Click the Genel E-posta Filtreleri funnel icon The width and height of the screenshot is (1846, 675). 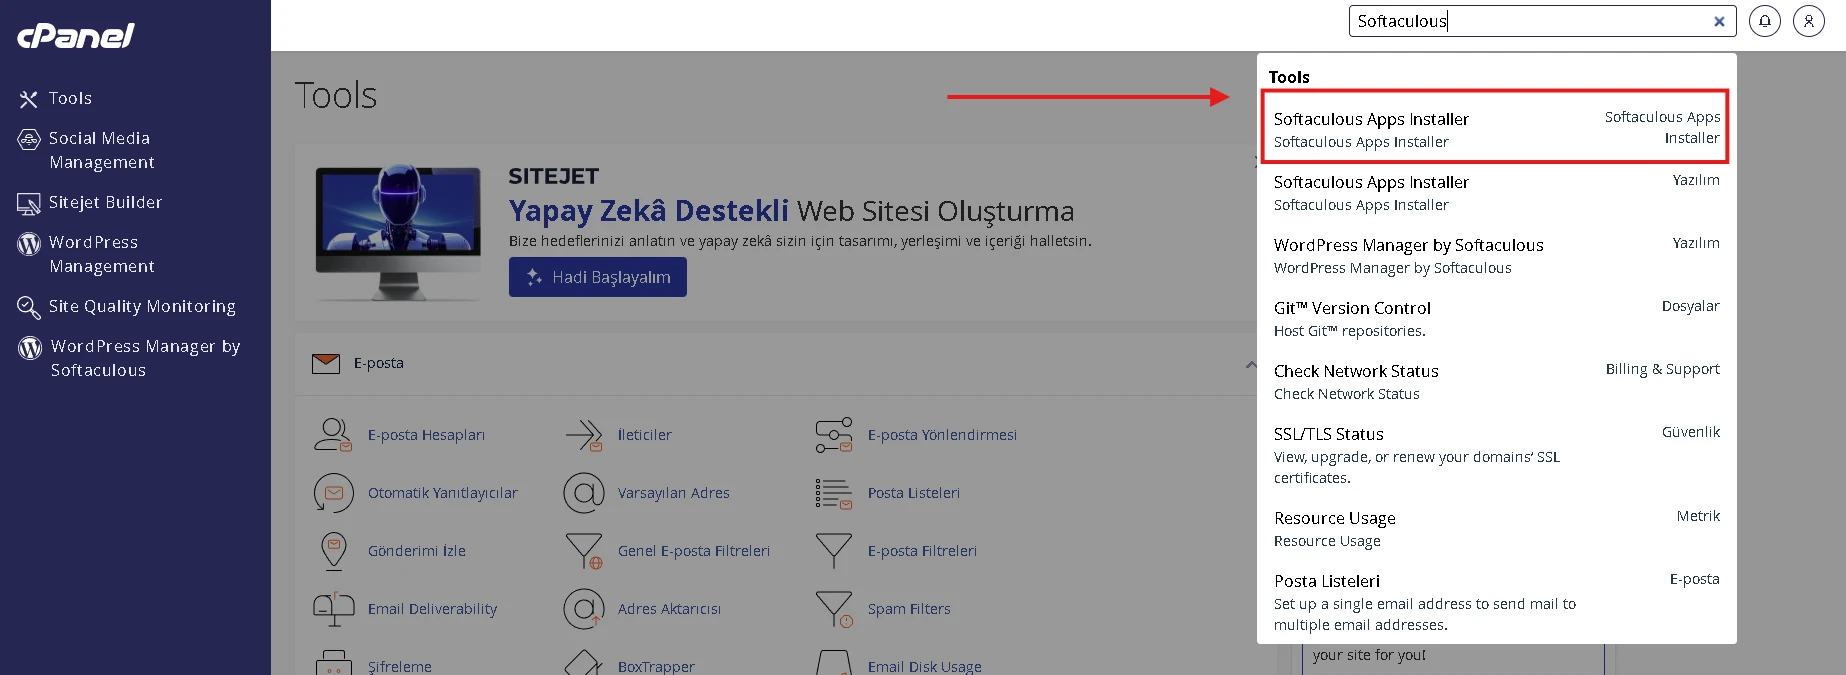(x=584, y=551)
